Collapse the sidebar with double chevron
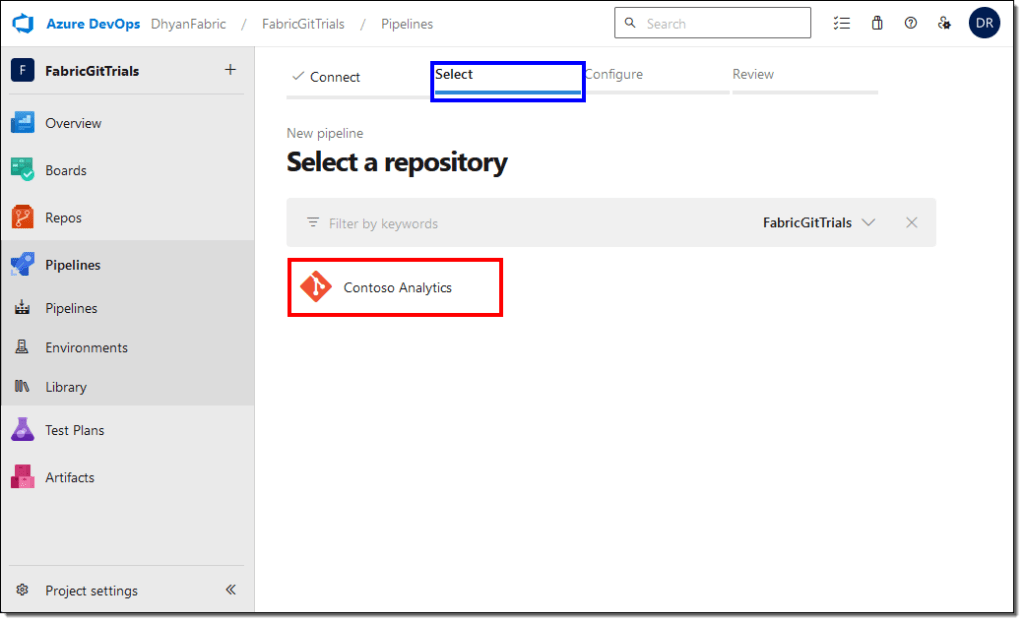 click(231, 590)
